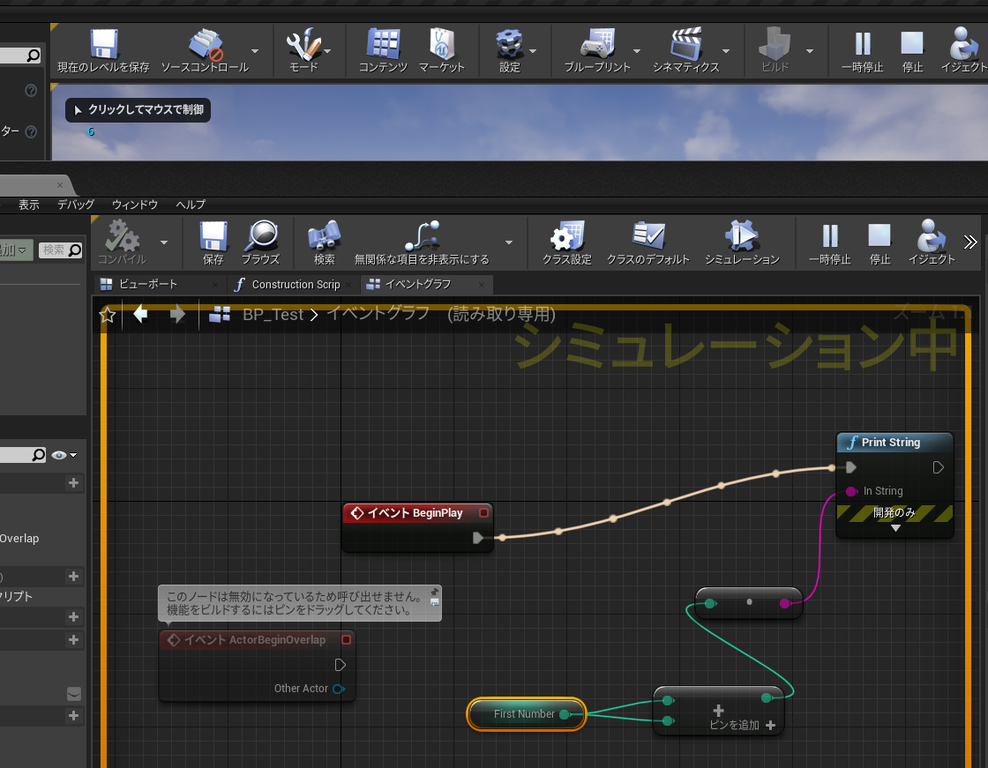988x768 pixels.
Task: Bookmark graph with the star icon
Action: point(107,314)
